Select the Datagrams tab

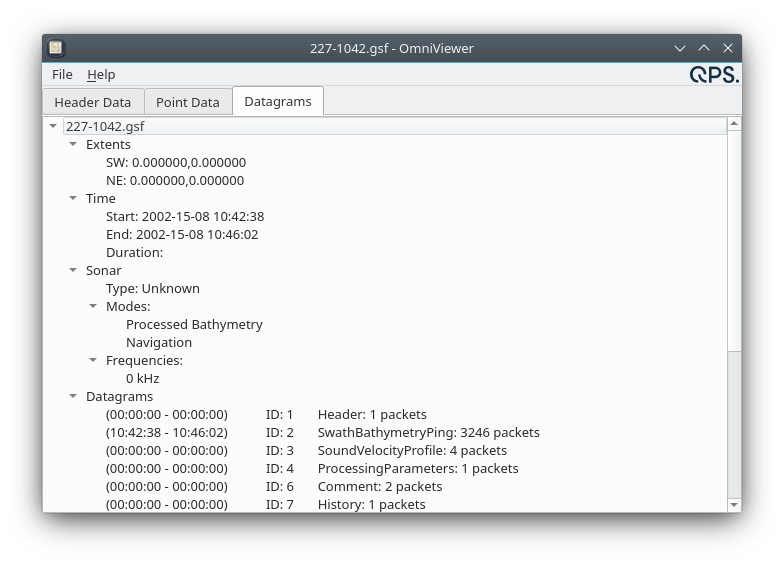pos(278,101)
